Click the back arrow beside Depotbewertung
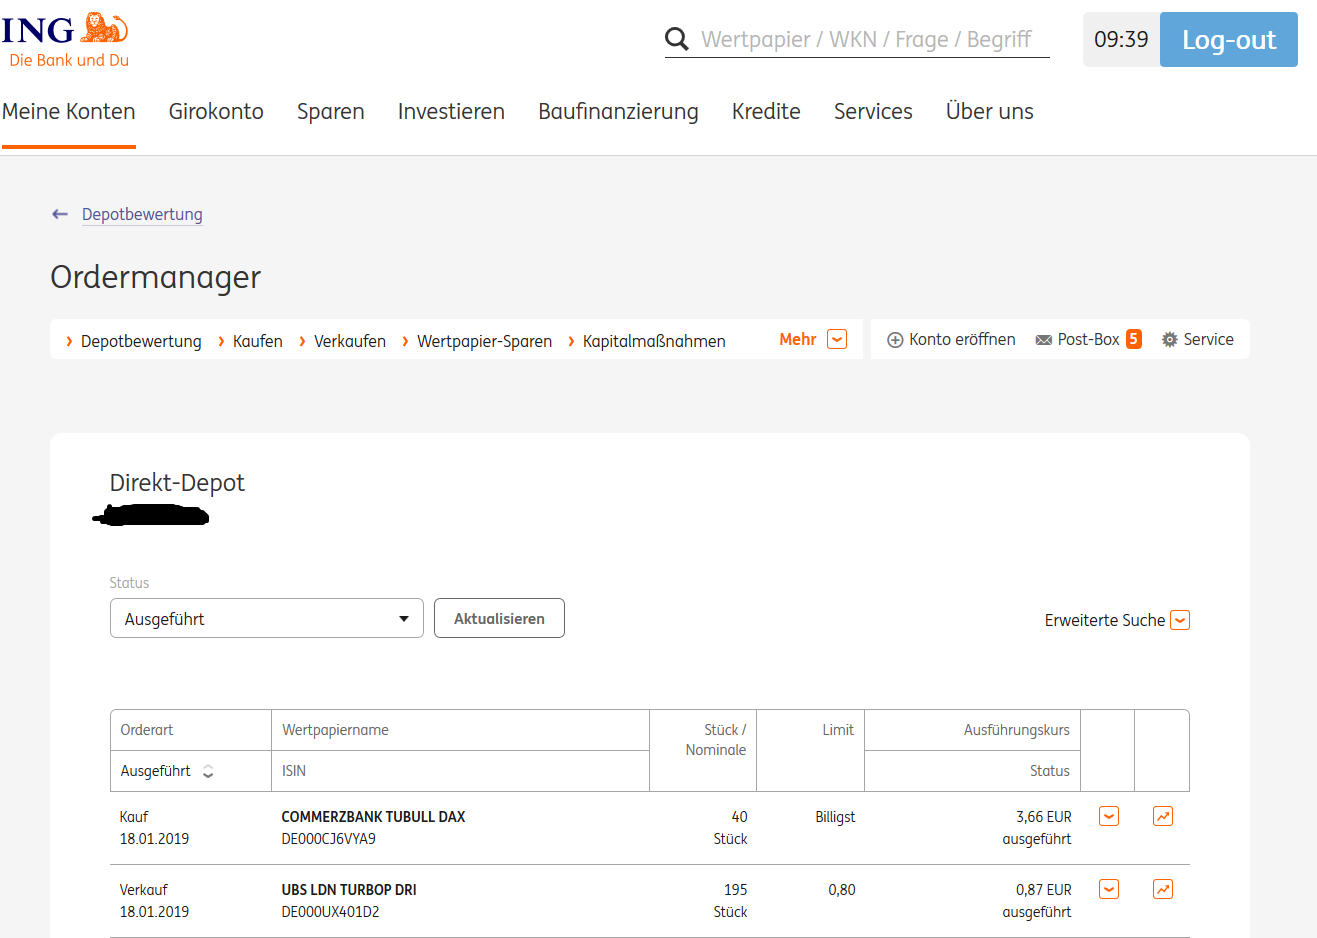 pos(60,214)
